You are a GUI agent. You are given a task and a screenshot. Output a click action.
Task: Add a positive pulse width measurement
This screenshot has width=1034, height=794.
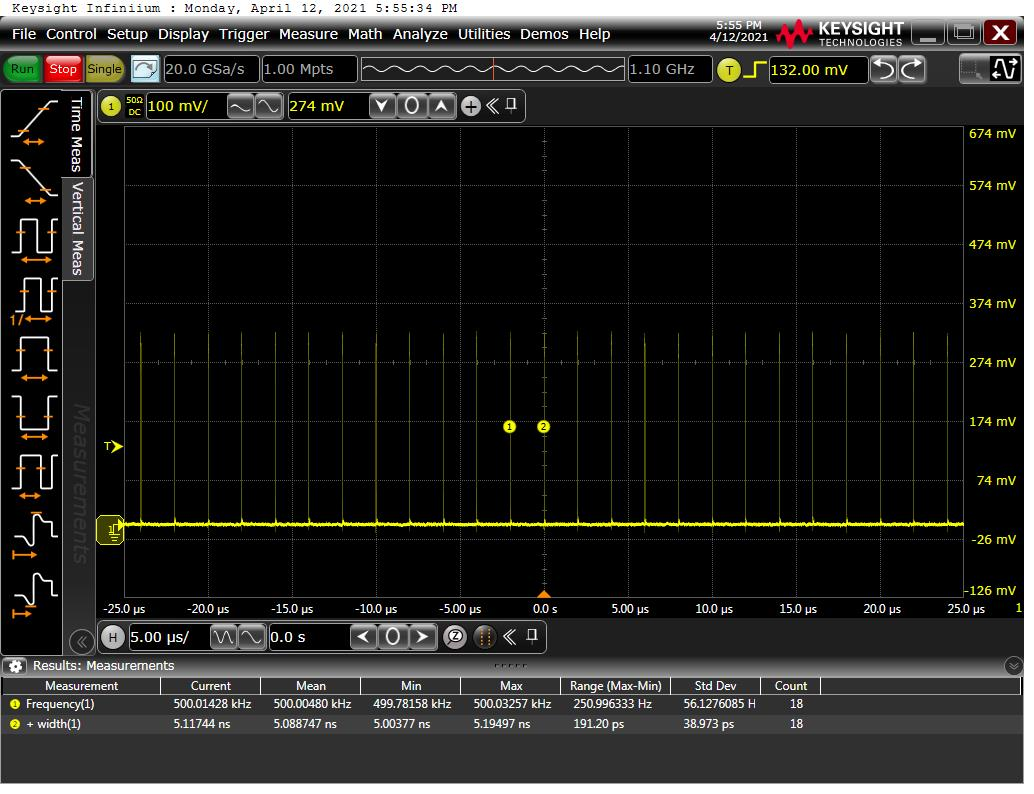[x=34, y=358]
